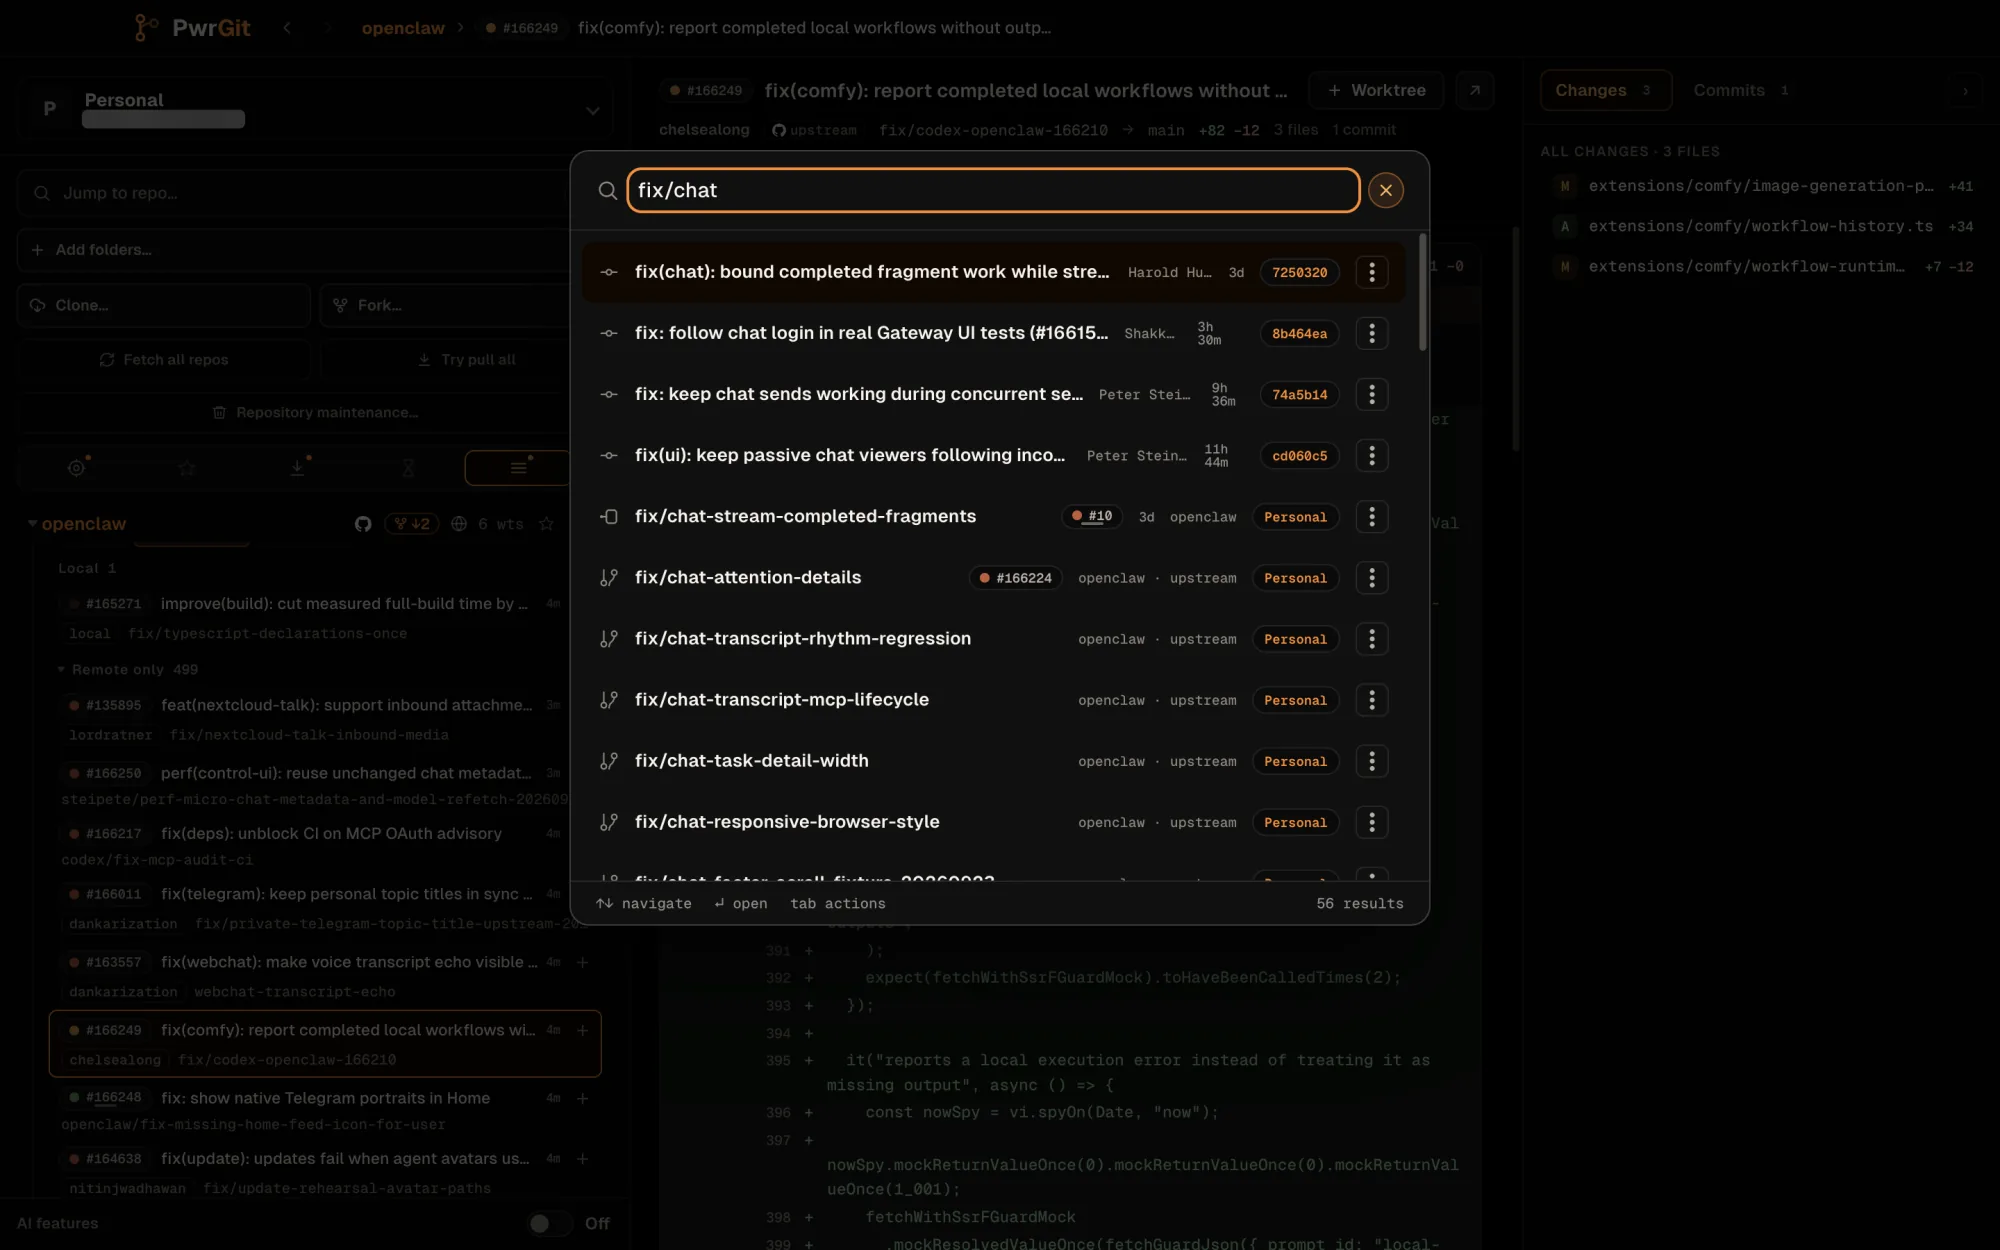Select fix/chat-attention-details branch result

coord(993,577)
